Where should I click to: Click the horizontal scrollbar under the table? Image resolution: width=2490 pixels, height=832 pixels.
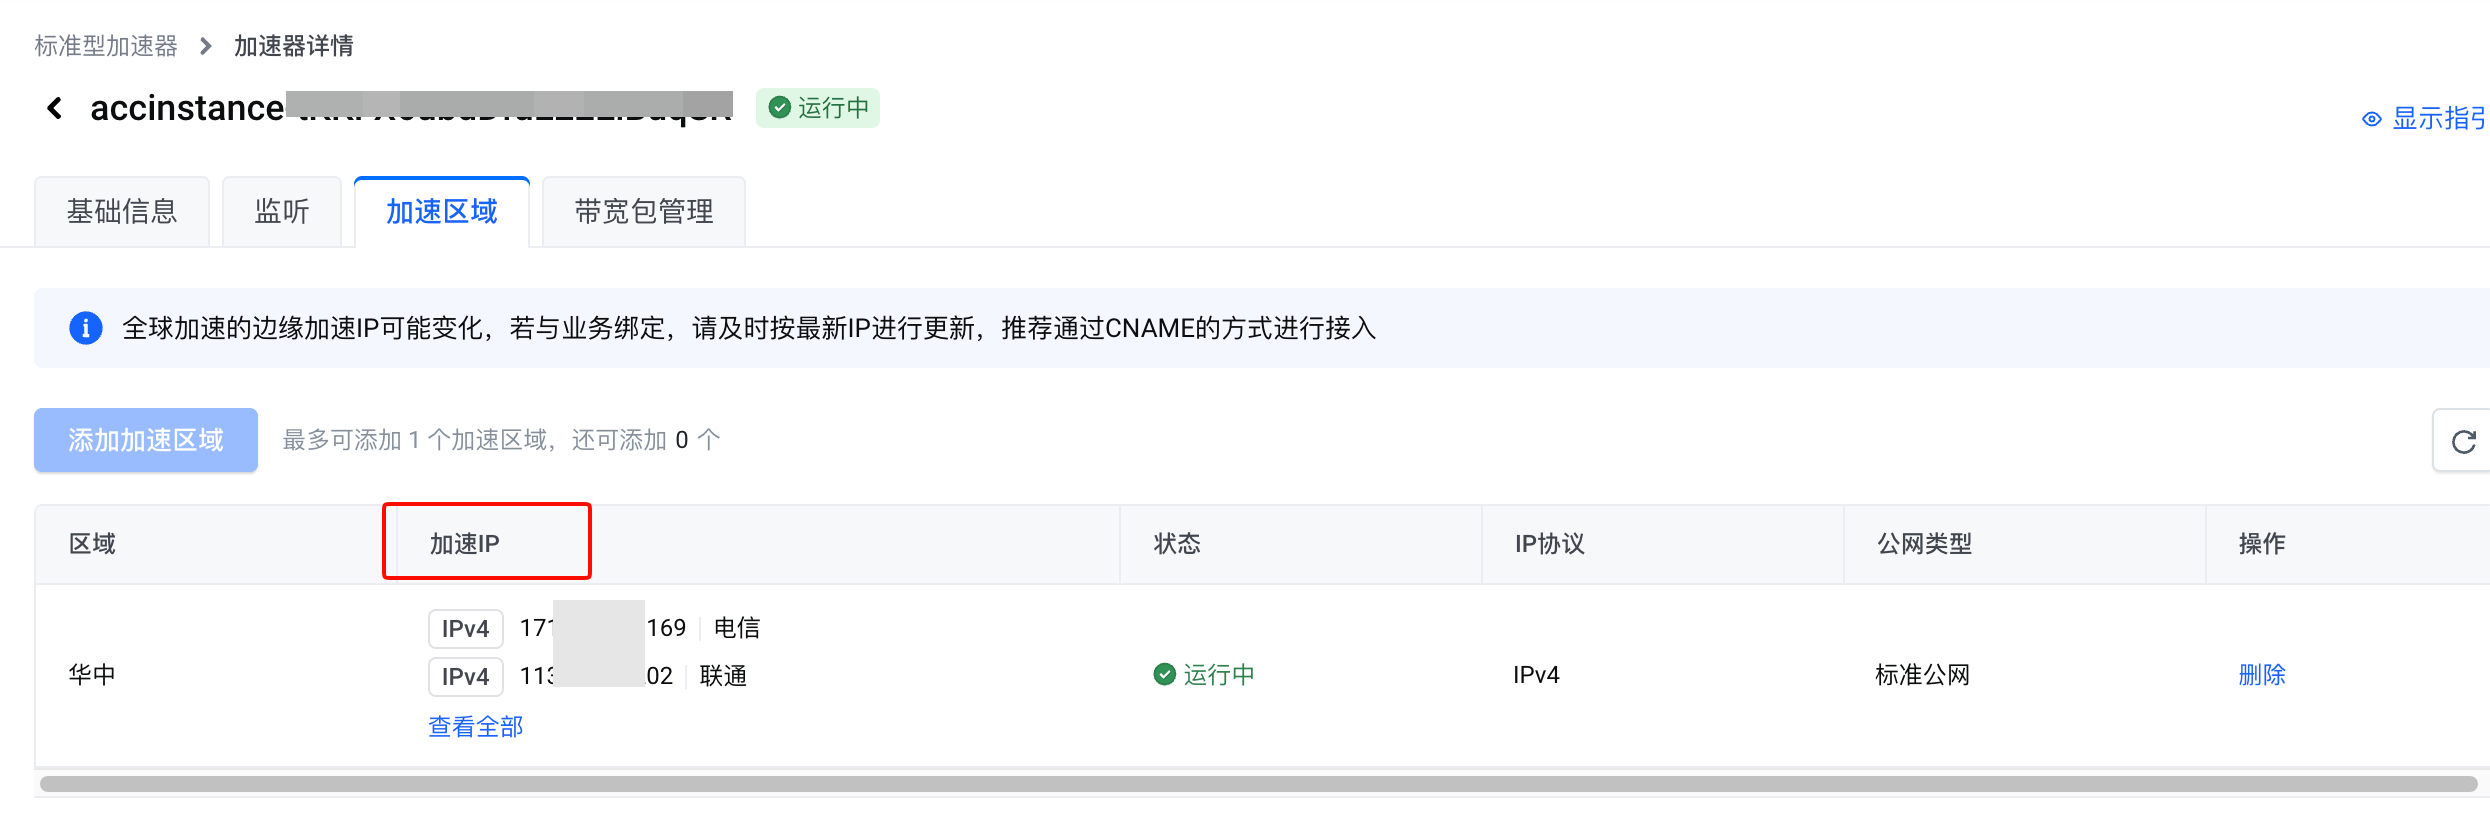1258,784
